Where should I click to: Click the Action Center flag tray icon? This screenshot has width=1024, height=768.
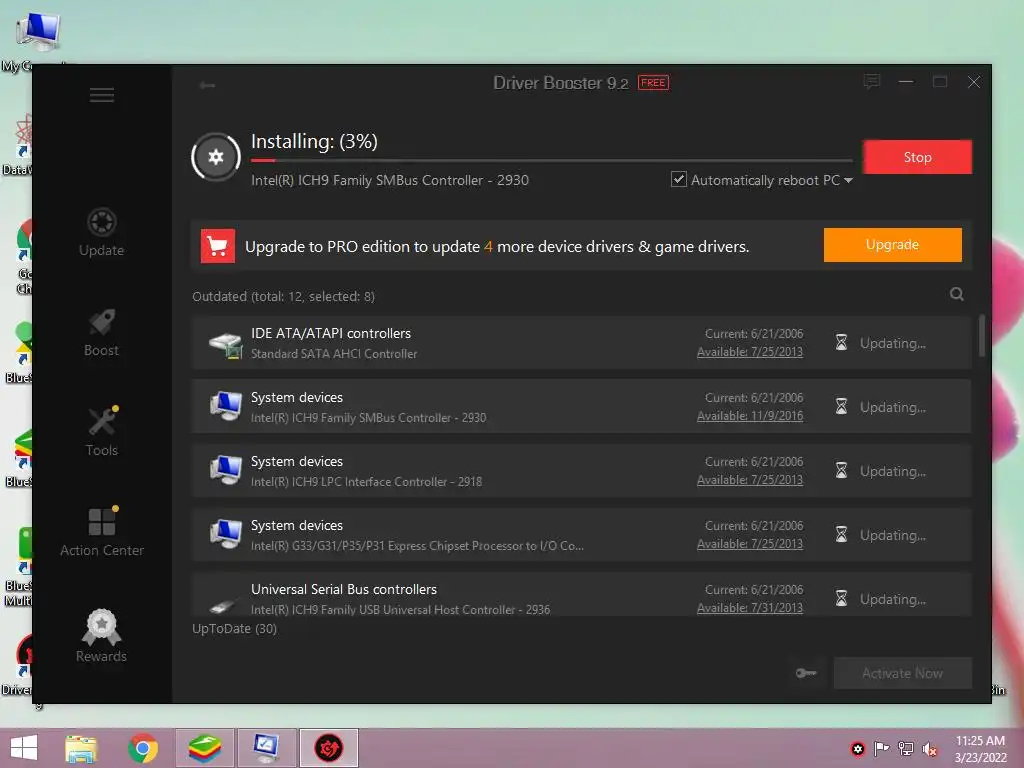point(881,749)
